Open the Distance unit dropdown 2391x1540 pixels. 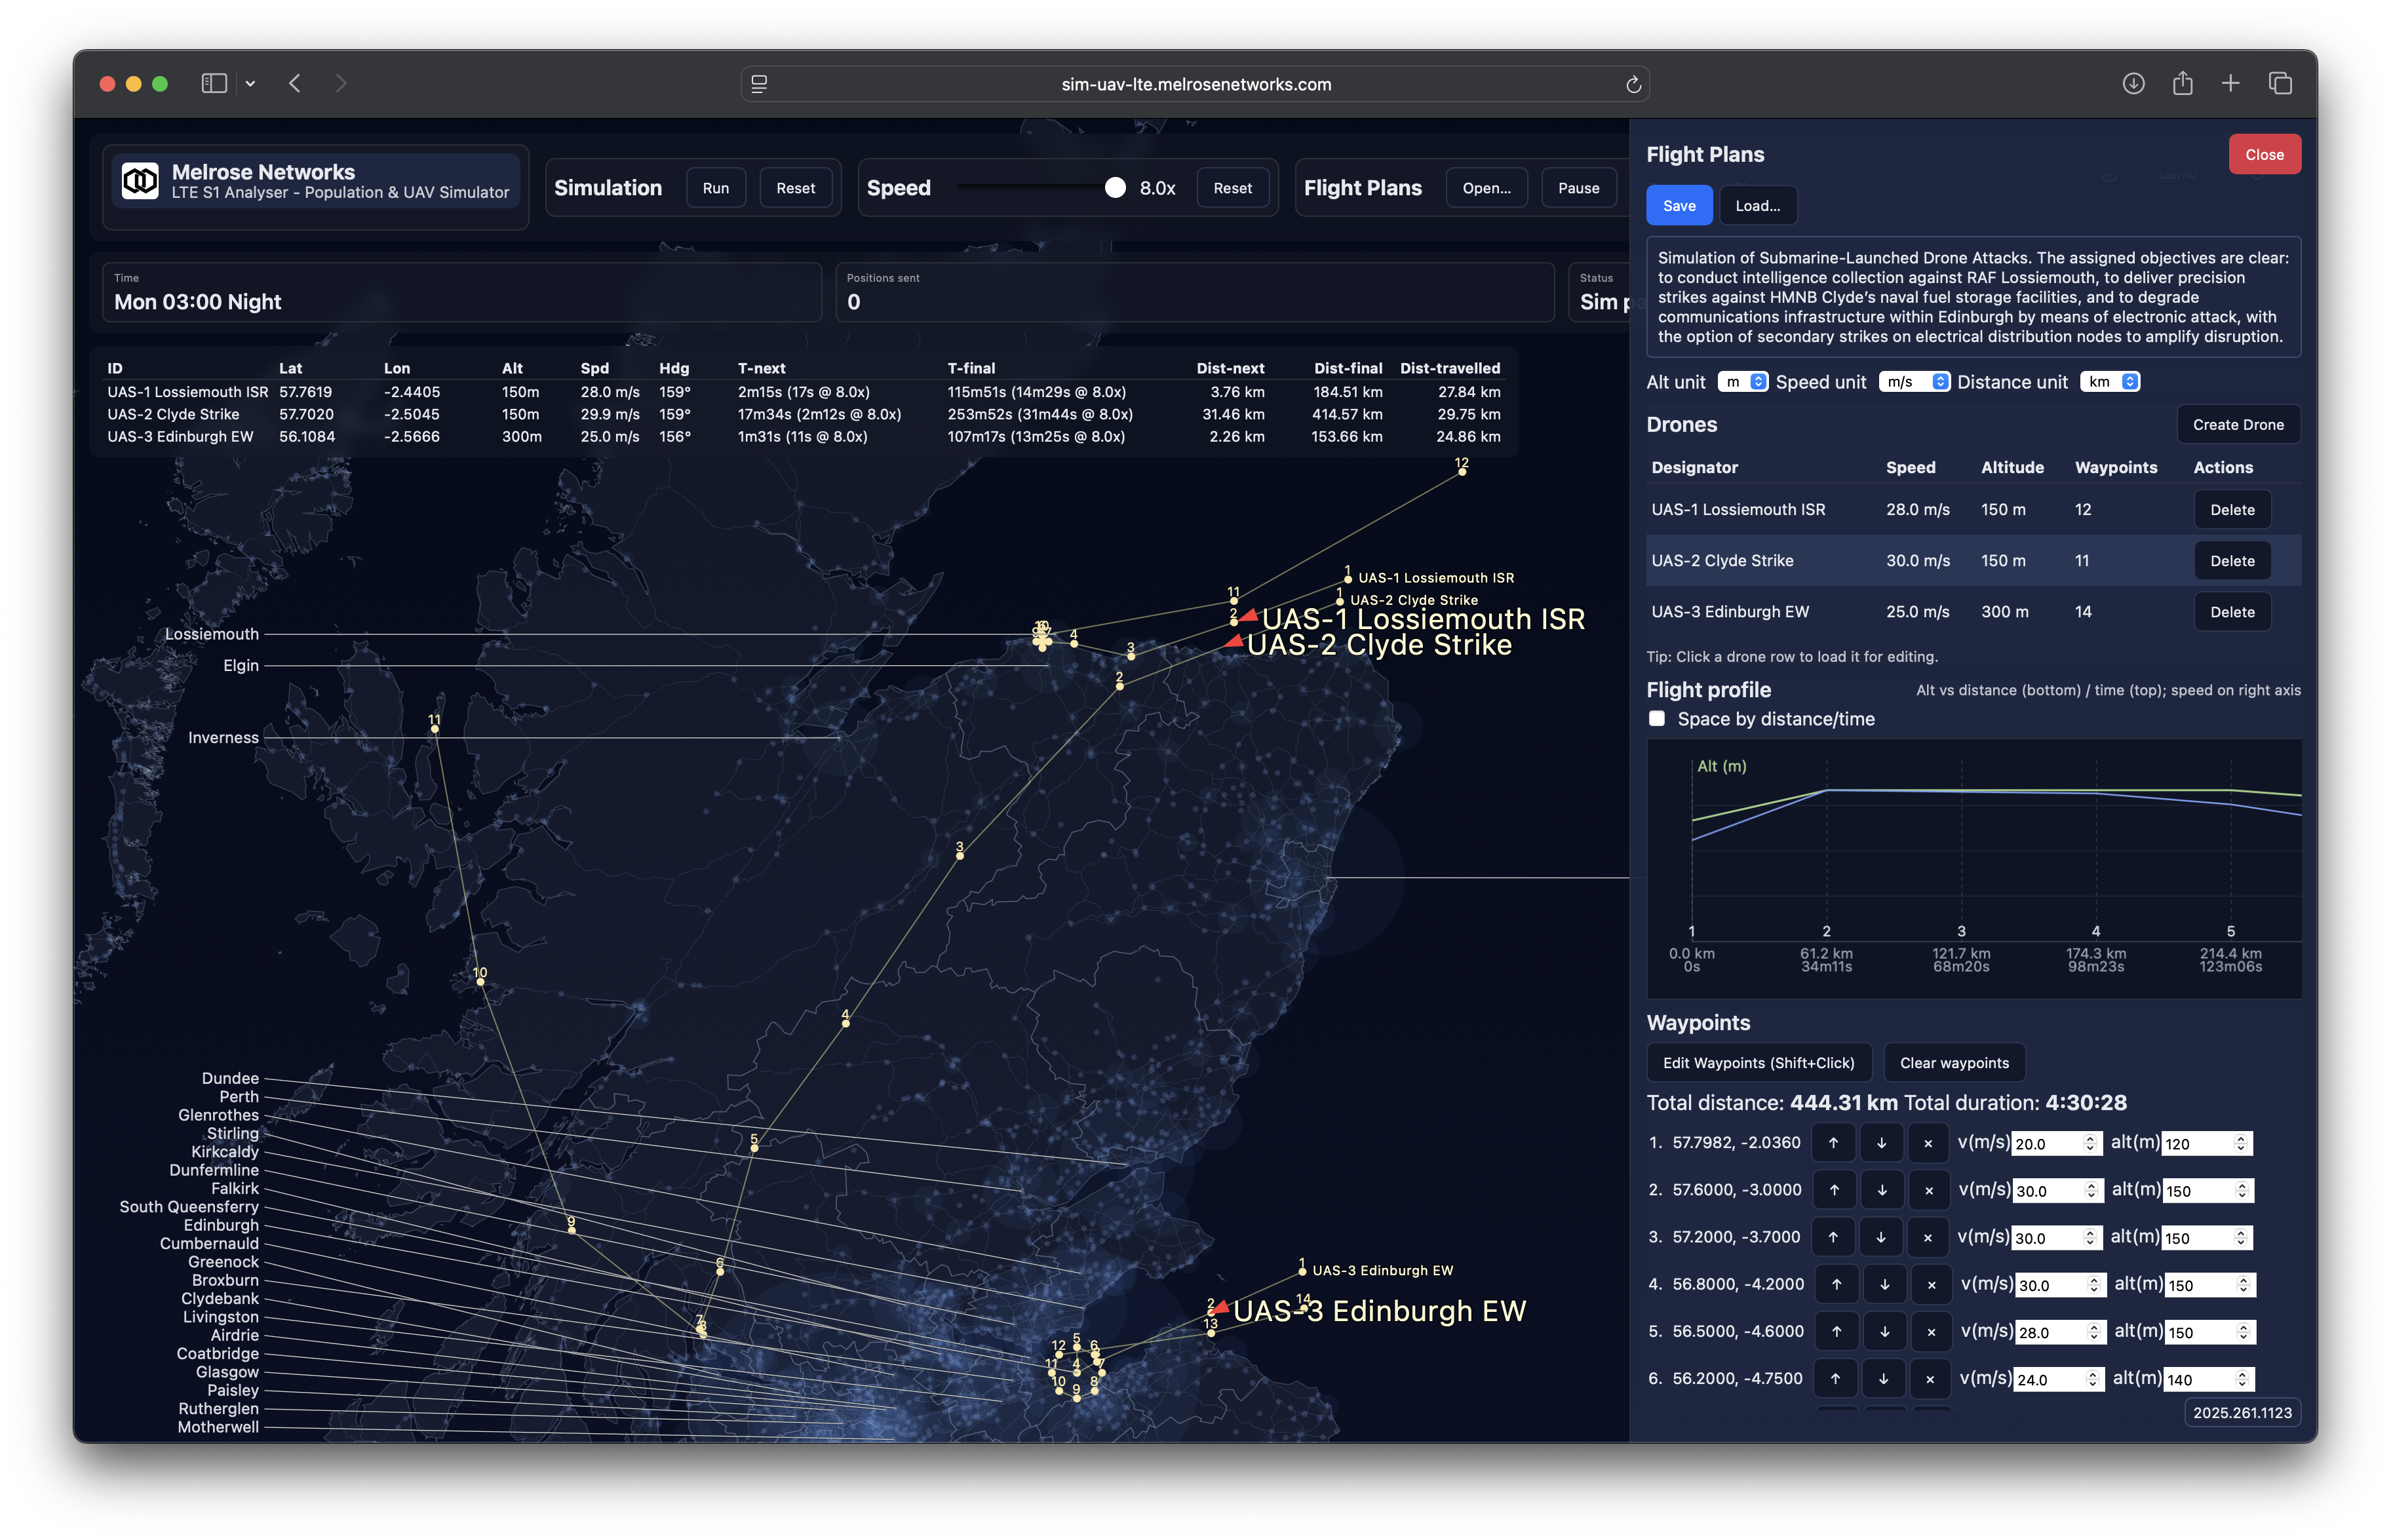(x=2109, y=382)
